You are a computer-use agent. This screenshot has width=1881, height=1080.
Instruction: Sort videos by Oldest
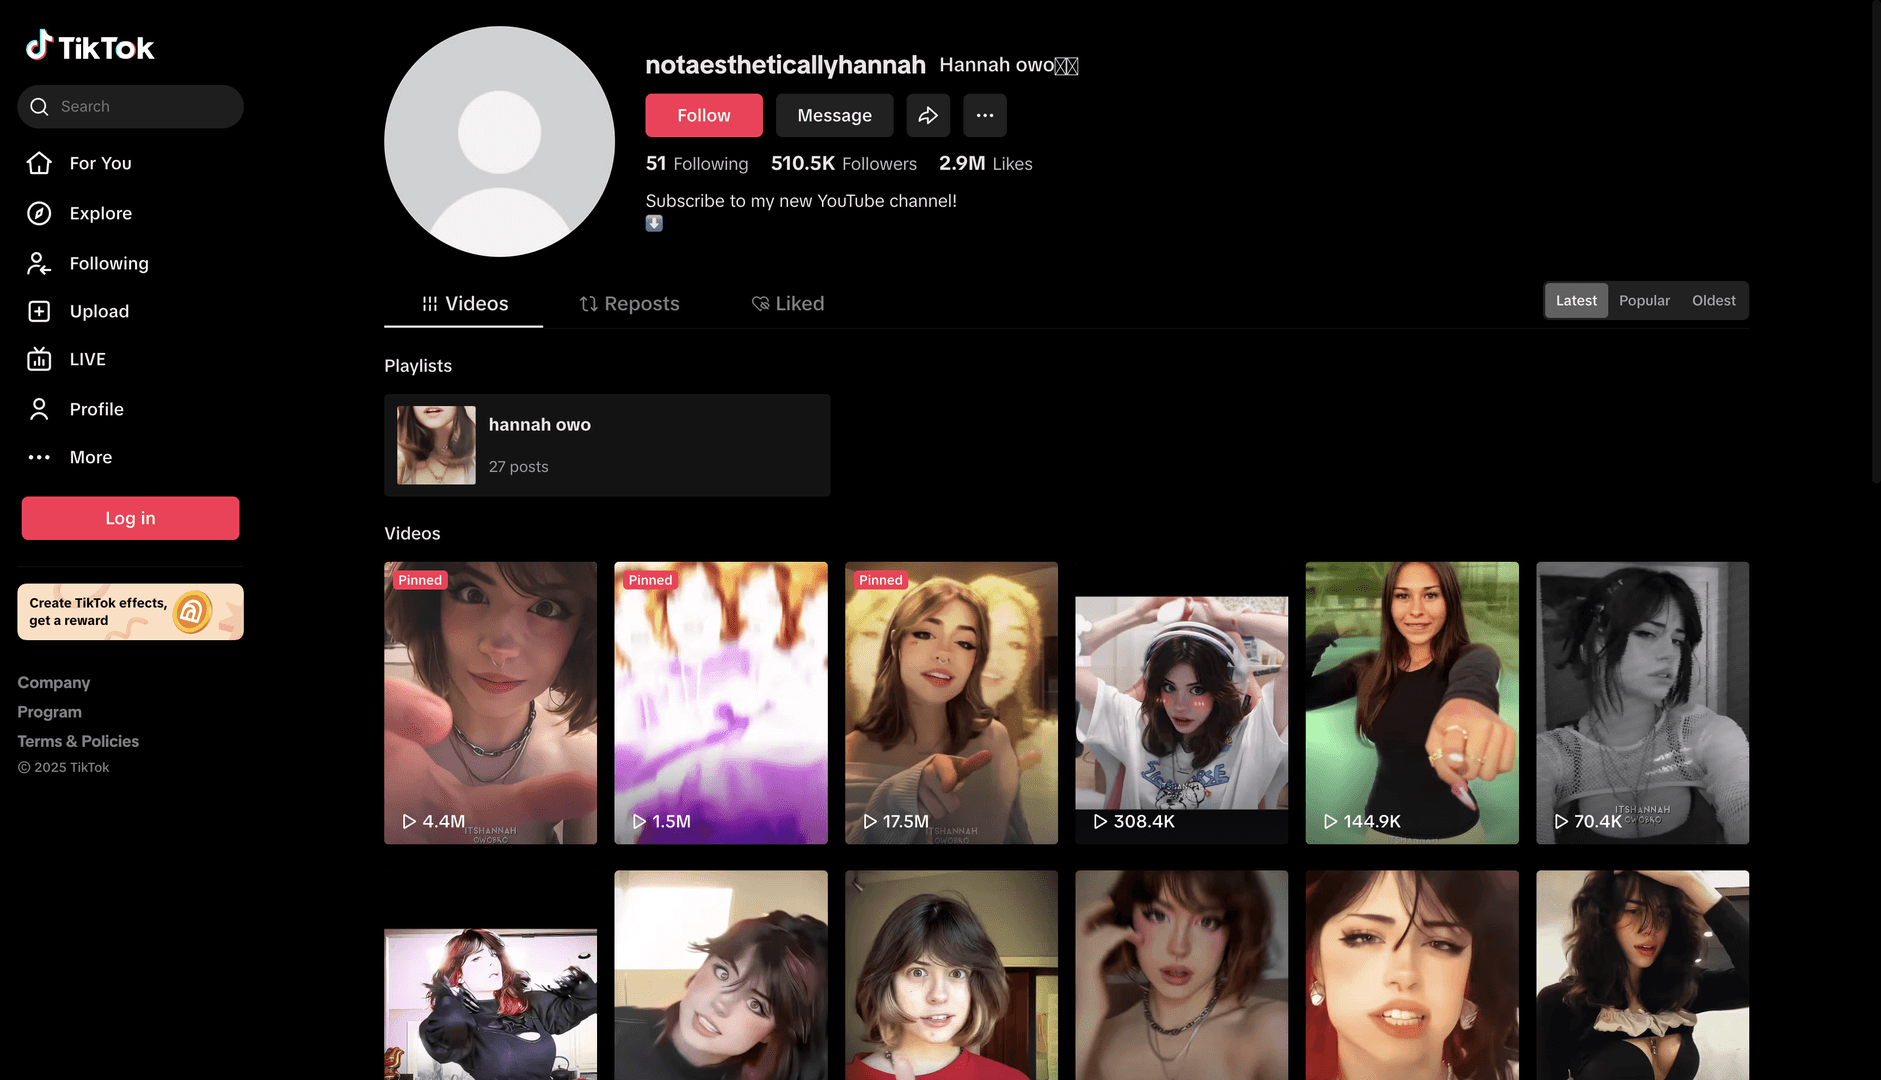coord(1713,300)
